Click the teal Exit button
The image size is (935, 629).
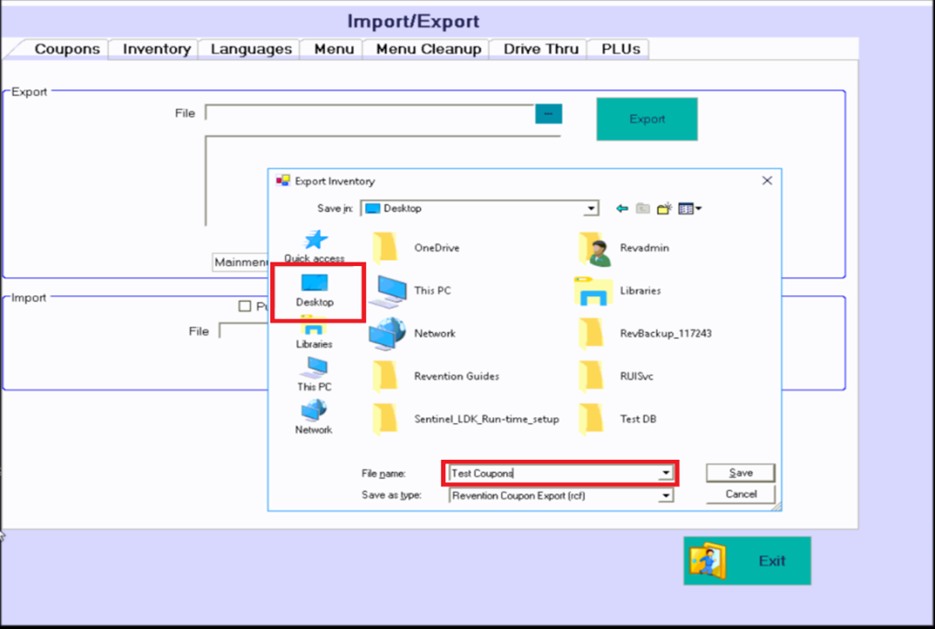747,561
